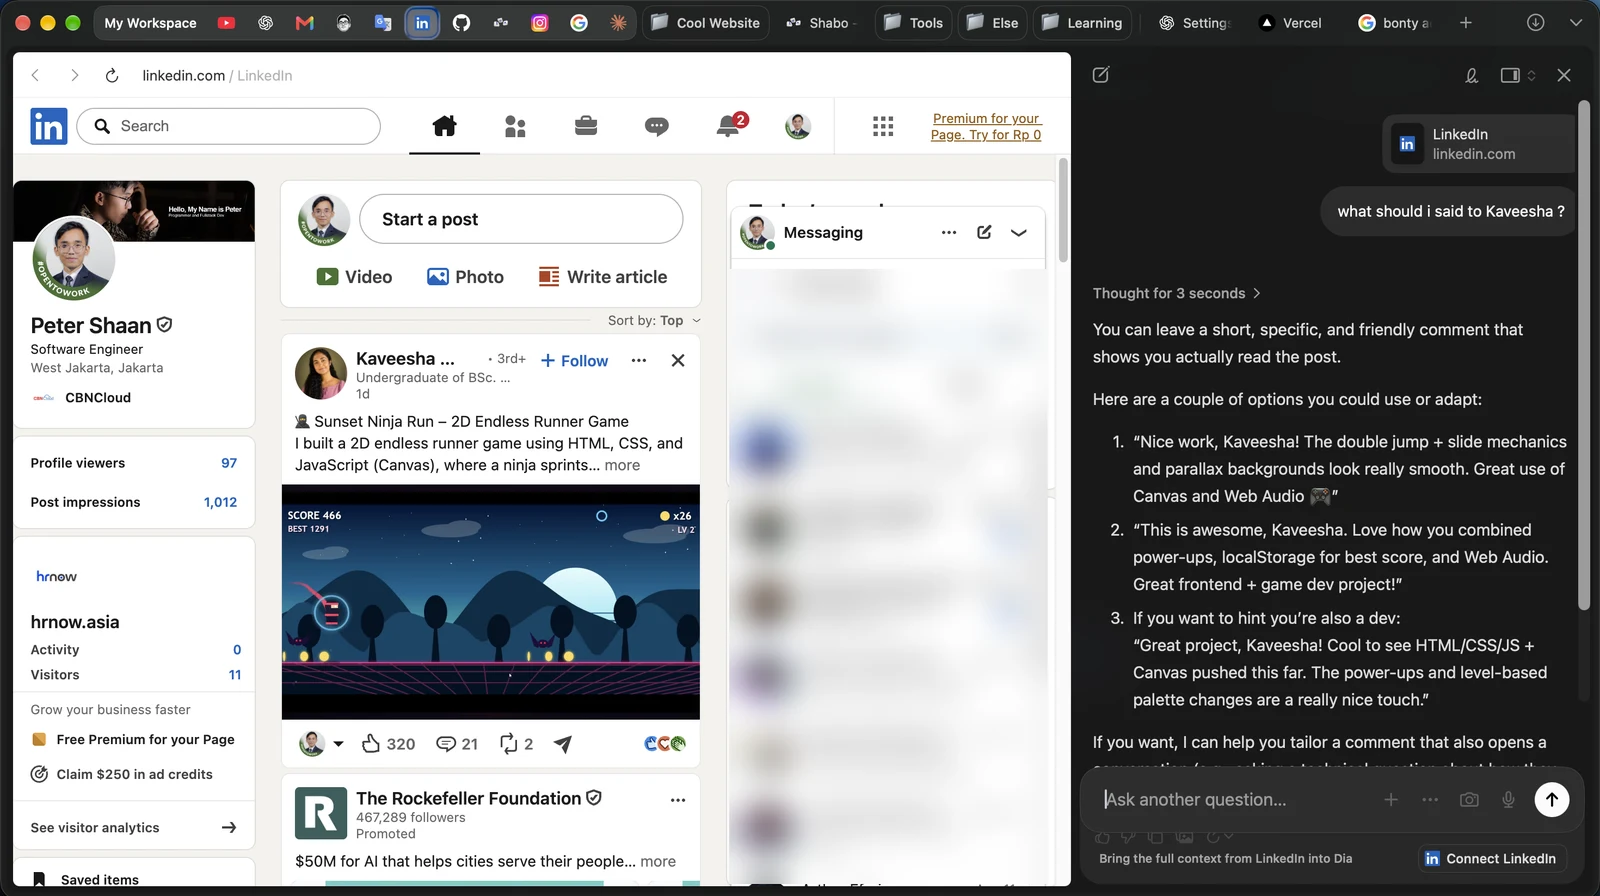The image size is (1600, 896).
Task: Open LinkedIn Jobs briefcase icon
Action: [x=586, y=126]
